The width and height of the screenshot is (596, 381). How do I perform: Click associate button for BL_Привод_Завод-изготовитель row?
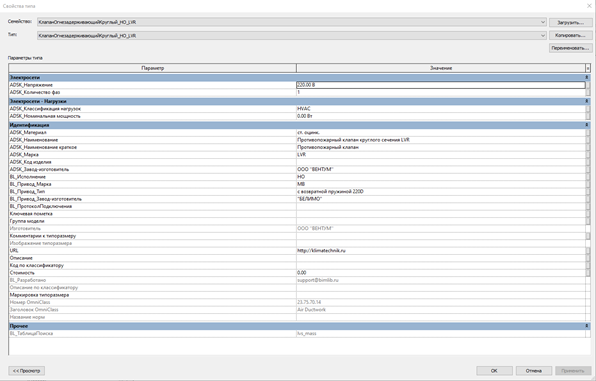(588, 199)
